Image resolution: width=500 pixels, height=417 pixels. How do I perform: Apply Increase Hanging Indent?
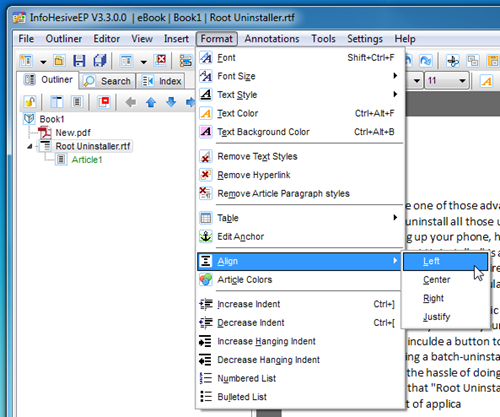point(300,341)
